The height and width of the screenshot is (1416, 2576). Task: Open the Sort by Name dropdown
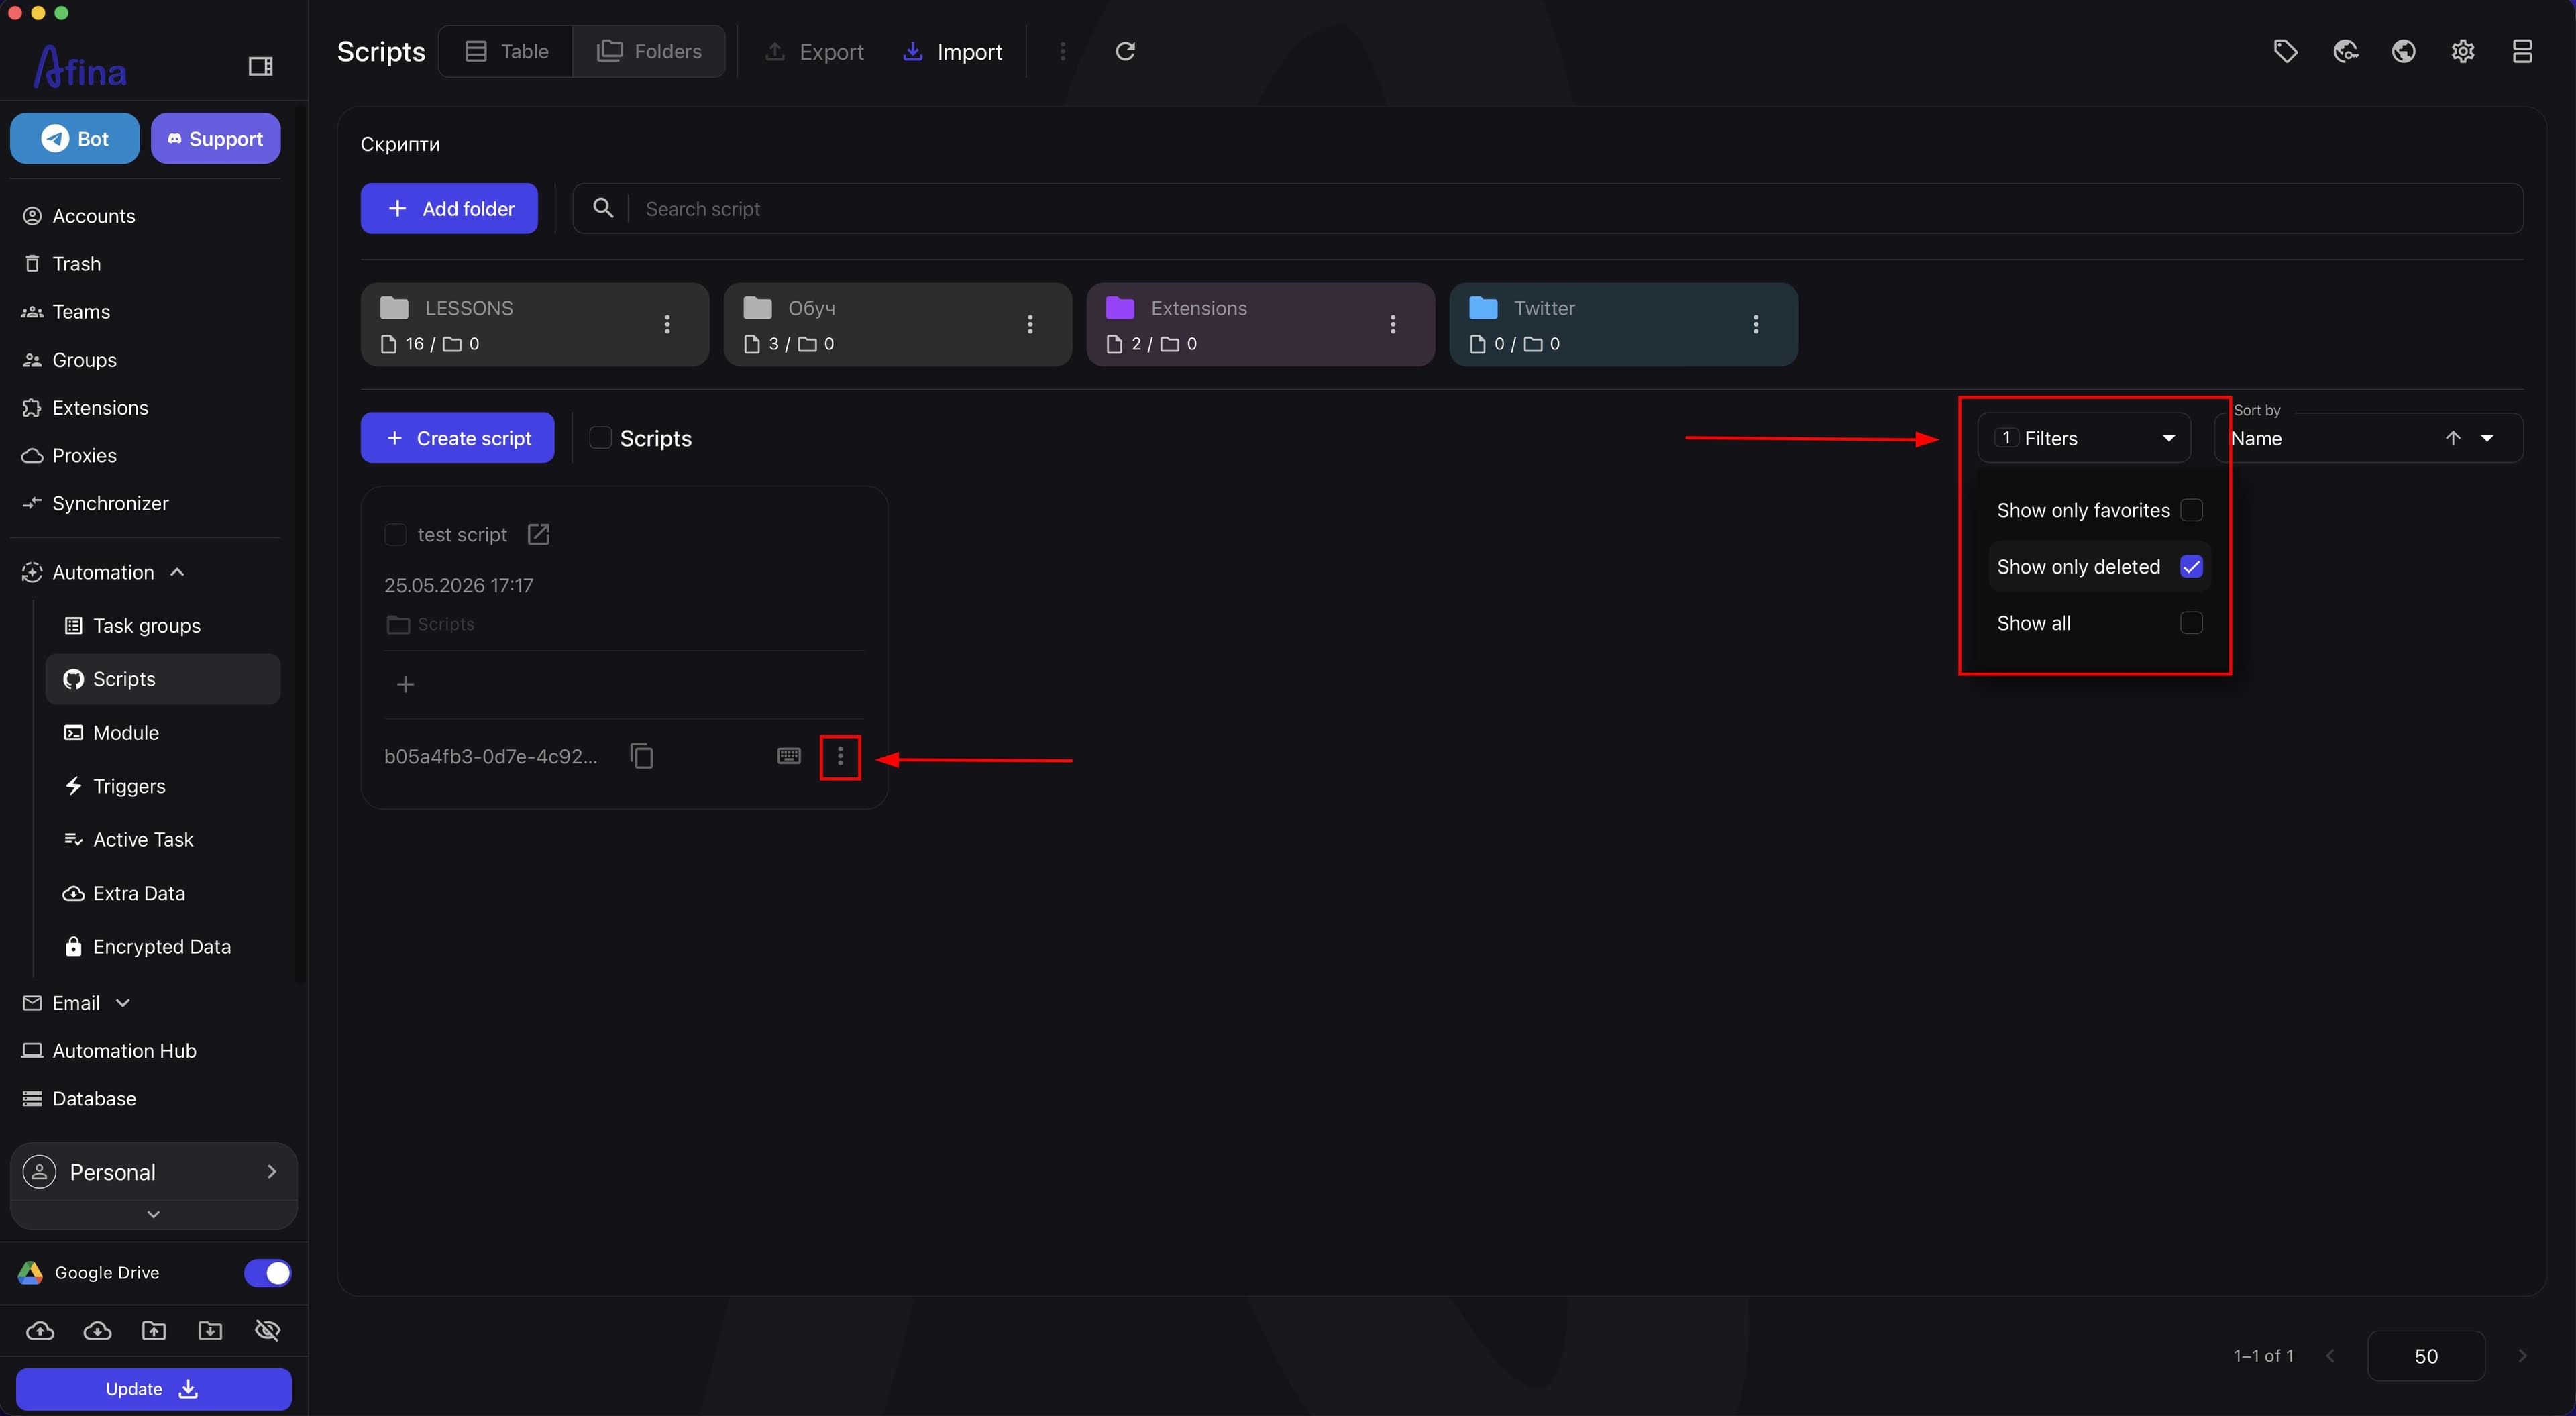[2369, 438]
